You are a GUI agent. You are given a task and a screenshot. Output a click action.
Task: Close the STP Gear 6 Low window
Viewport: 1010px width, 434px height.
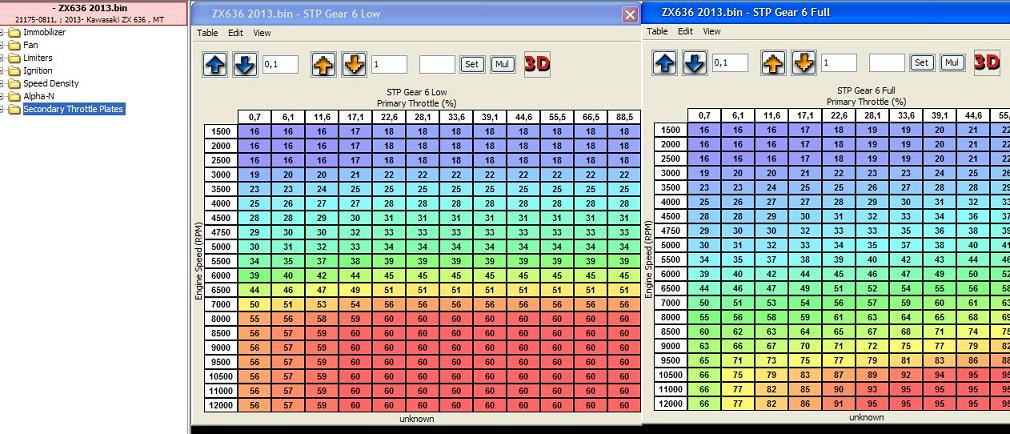[629, 14]
